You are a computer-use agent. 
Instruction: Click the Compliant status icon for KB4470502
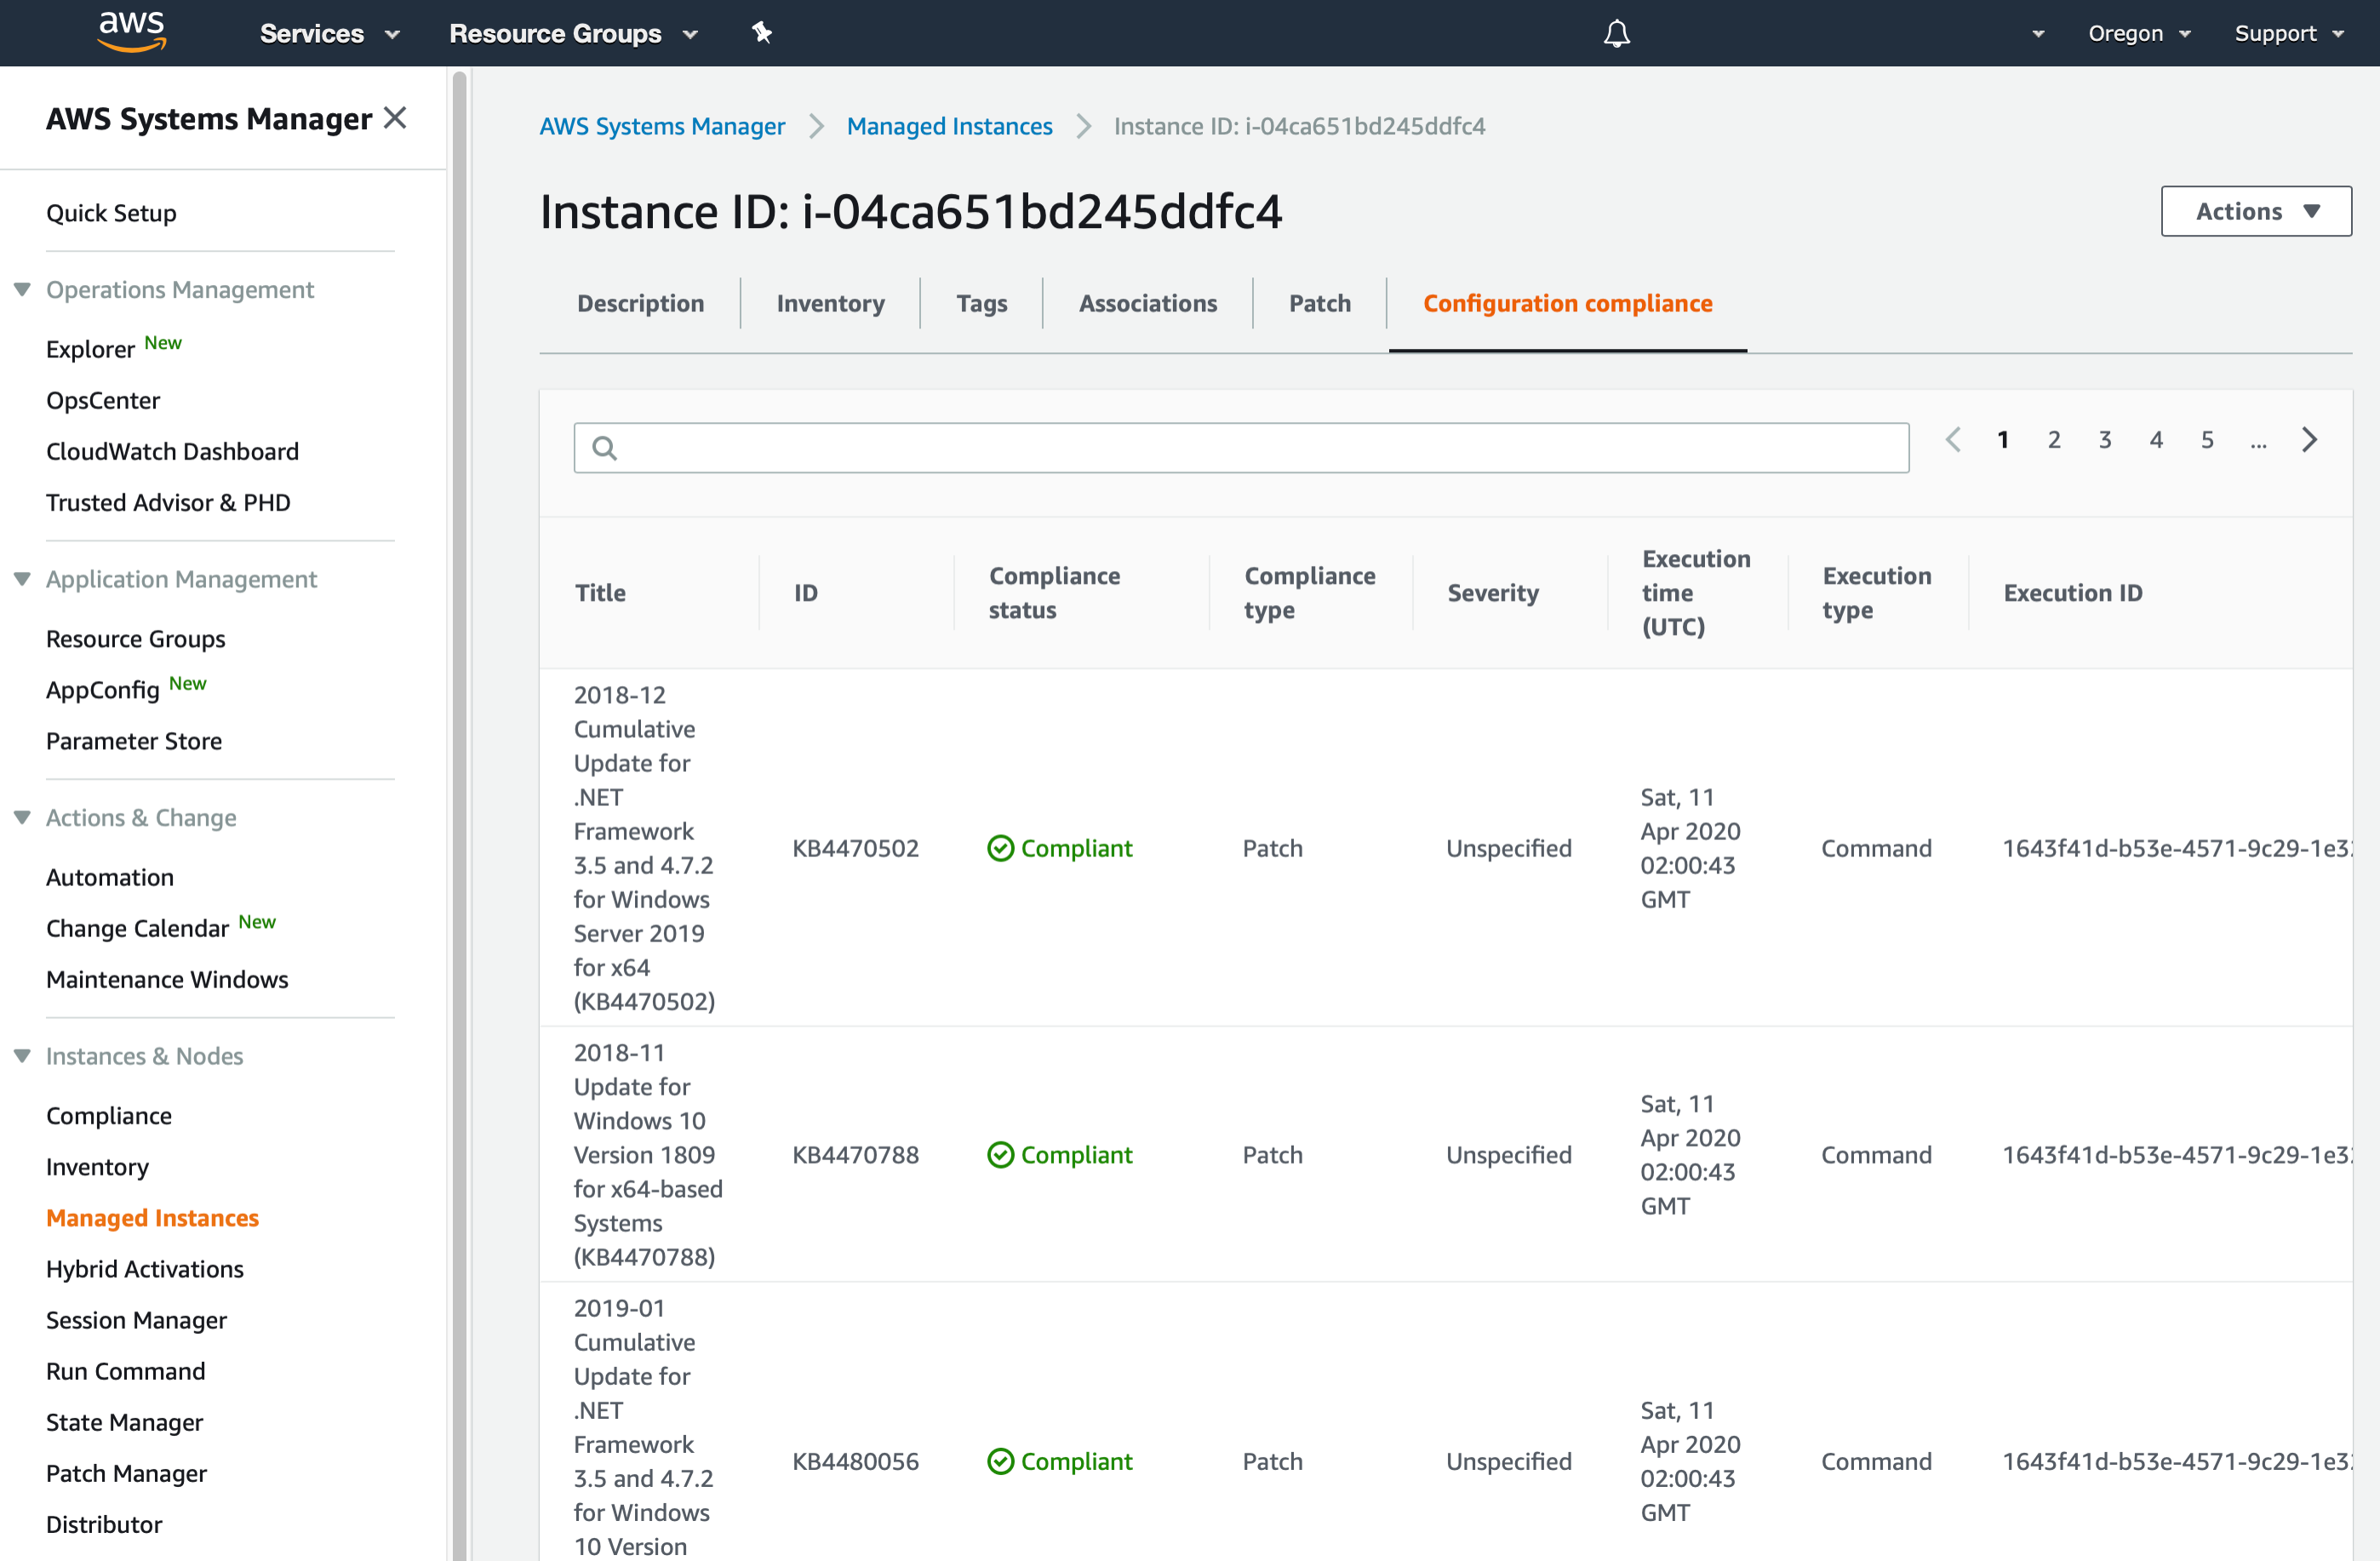pyautogui.click(x=1001, y=848)
